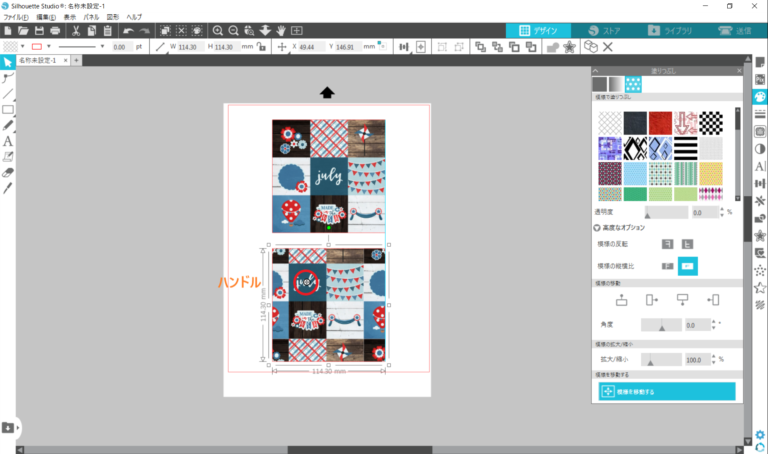The width and height of the screenshot is (768, 454).
Task: Open the Fill panel palette icon
Action: [x=760, y=96]
